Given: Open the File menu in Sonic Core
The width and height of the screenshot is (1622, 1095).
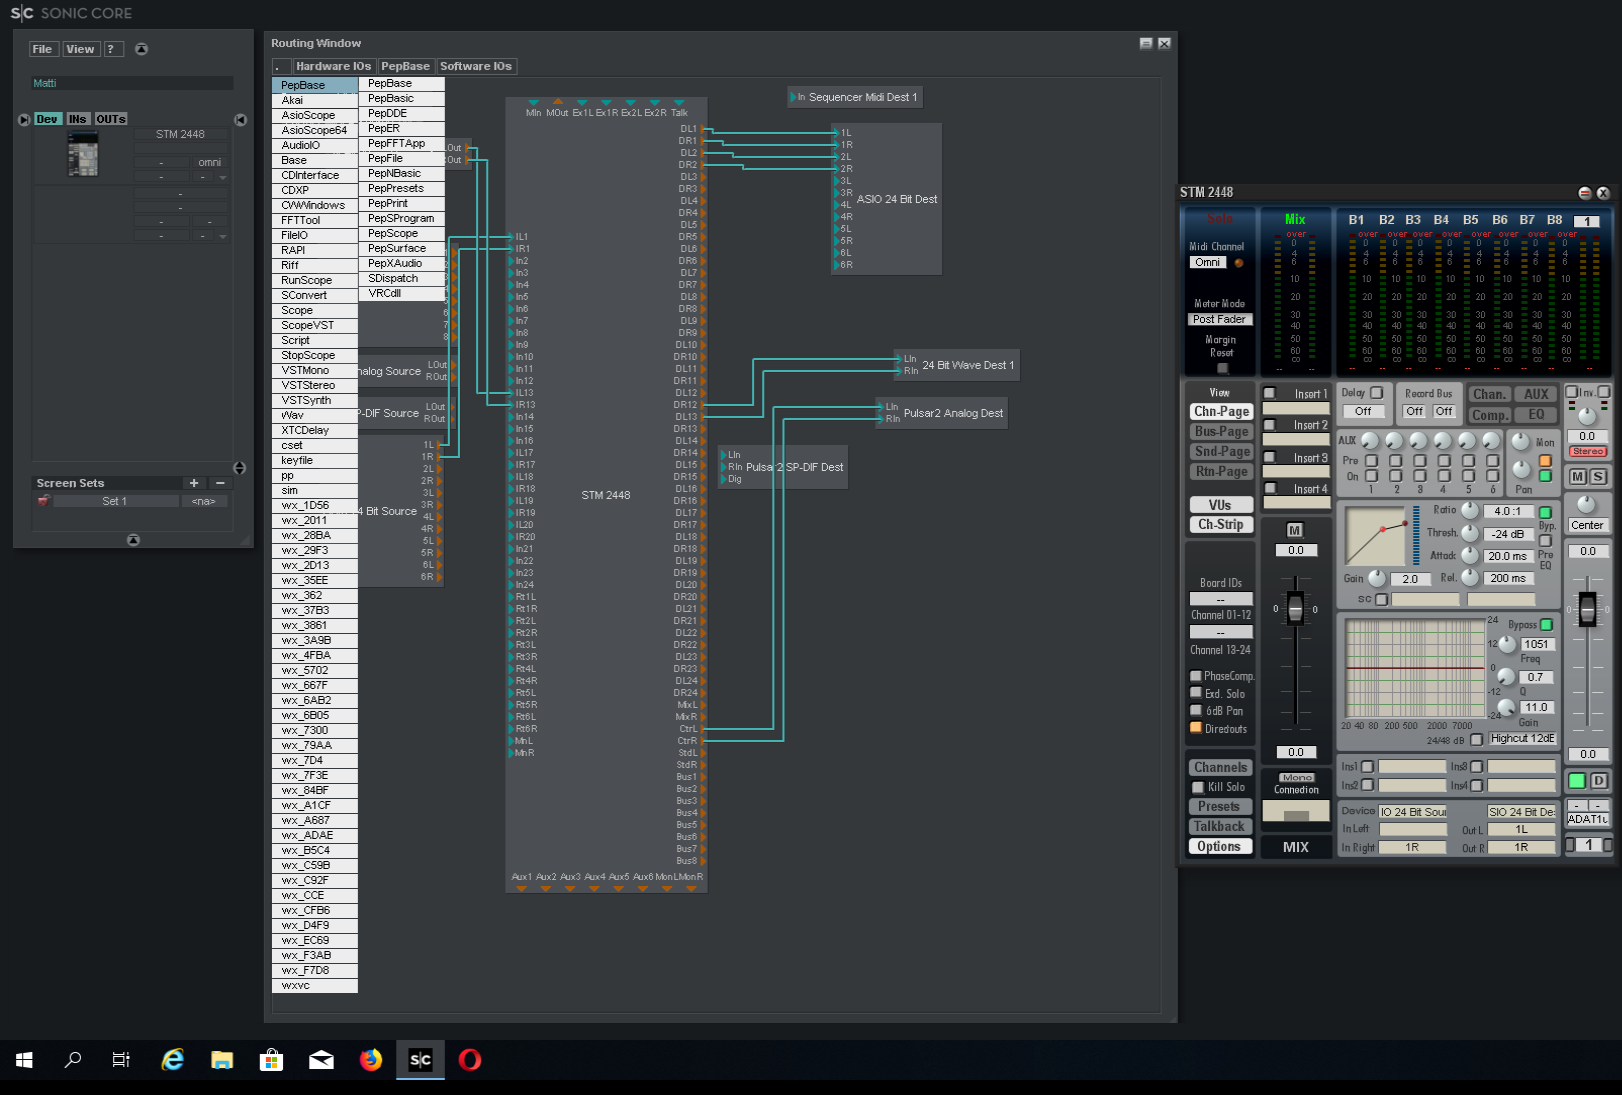Looking at the screenshot, I should 42,49.
